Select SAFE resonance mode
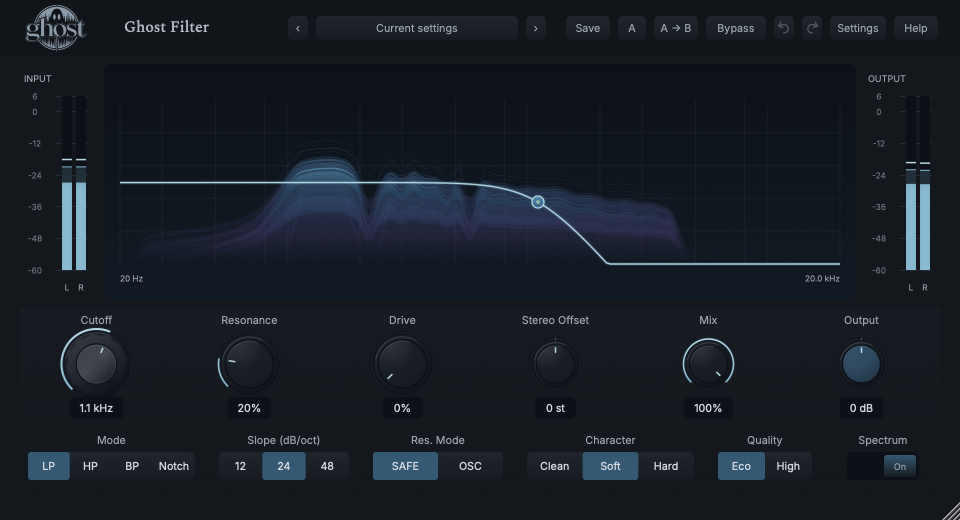The width and height of the screenshot is (960, 520). click(405, 466)
